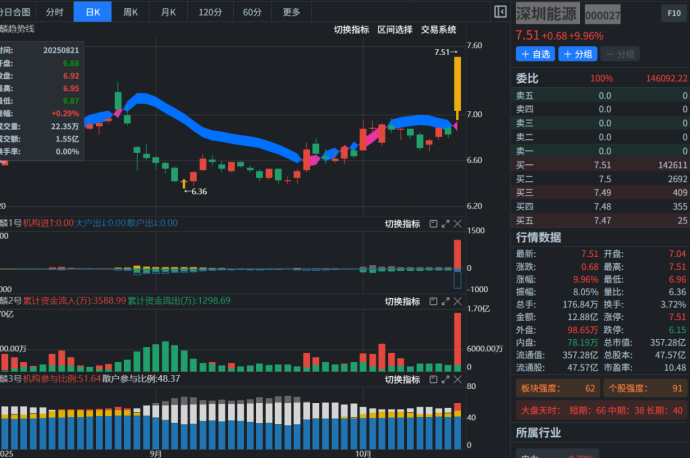Click window icon of first indicator panel
This screenshot has width=691, height=459.
[433, 223]
